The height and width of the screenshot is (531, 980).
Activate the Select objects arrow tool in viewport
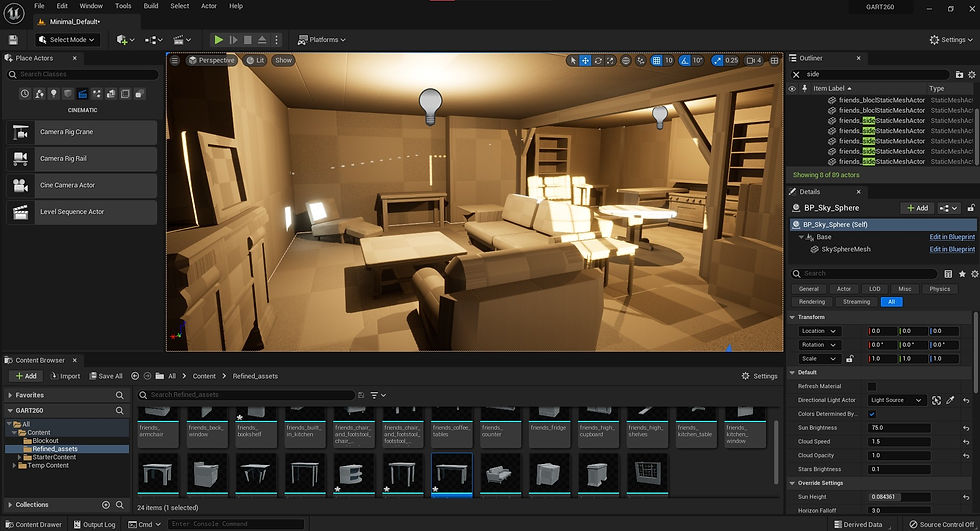pyautogui.click(x=572, y=61)
